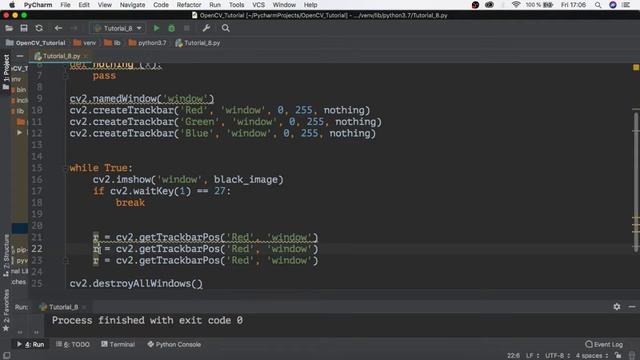This screenshot has width=640, height=360.
Task: Open the File menu
Action: pos(65,5)
